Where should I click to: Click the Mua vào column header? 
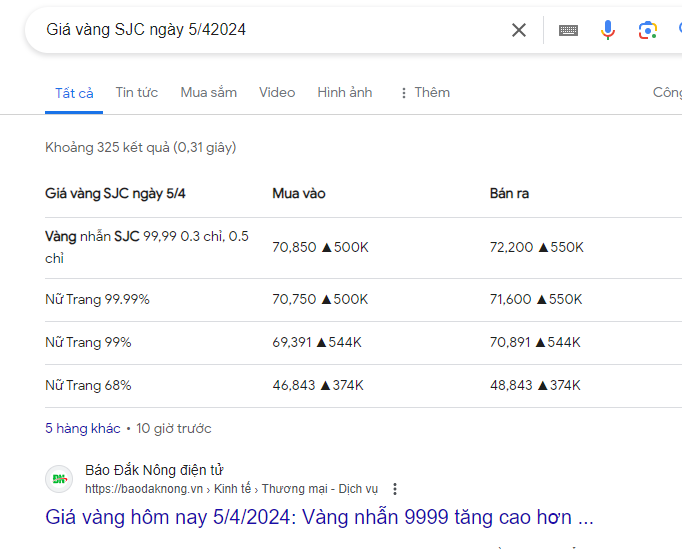click(x=298, y=193)
